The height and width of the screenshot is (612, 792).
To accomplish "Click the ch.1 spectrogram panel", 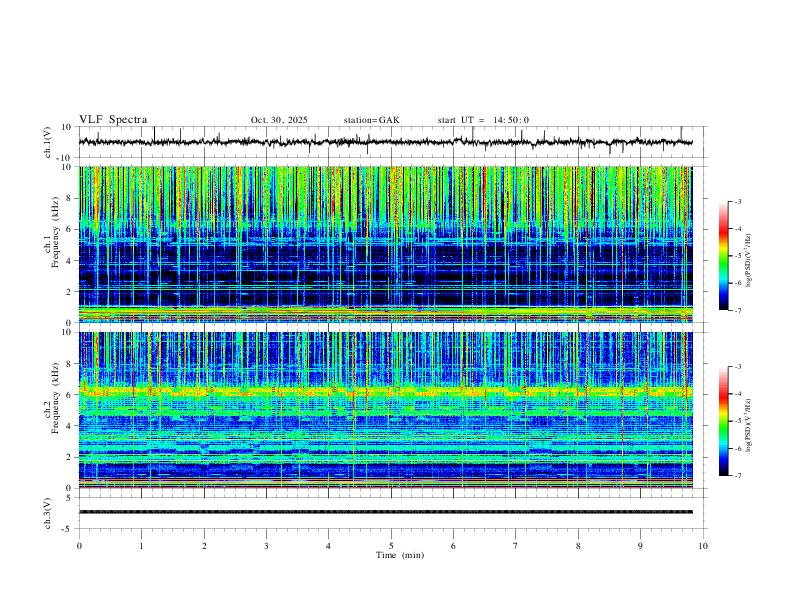I will [385, 244].
